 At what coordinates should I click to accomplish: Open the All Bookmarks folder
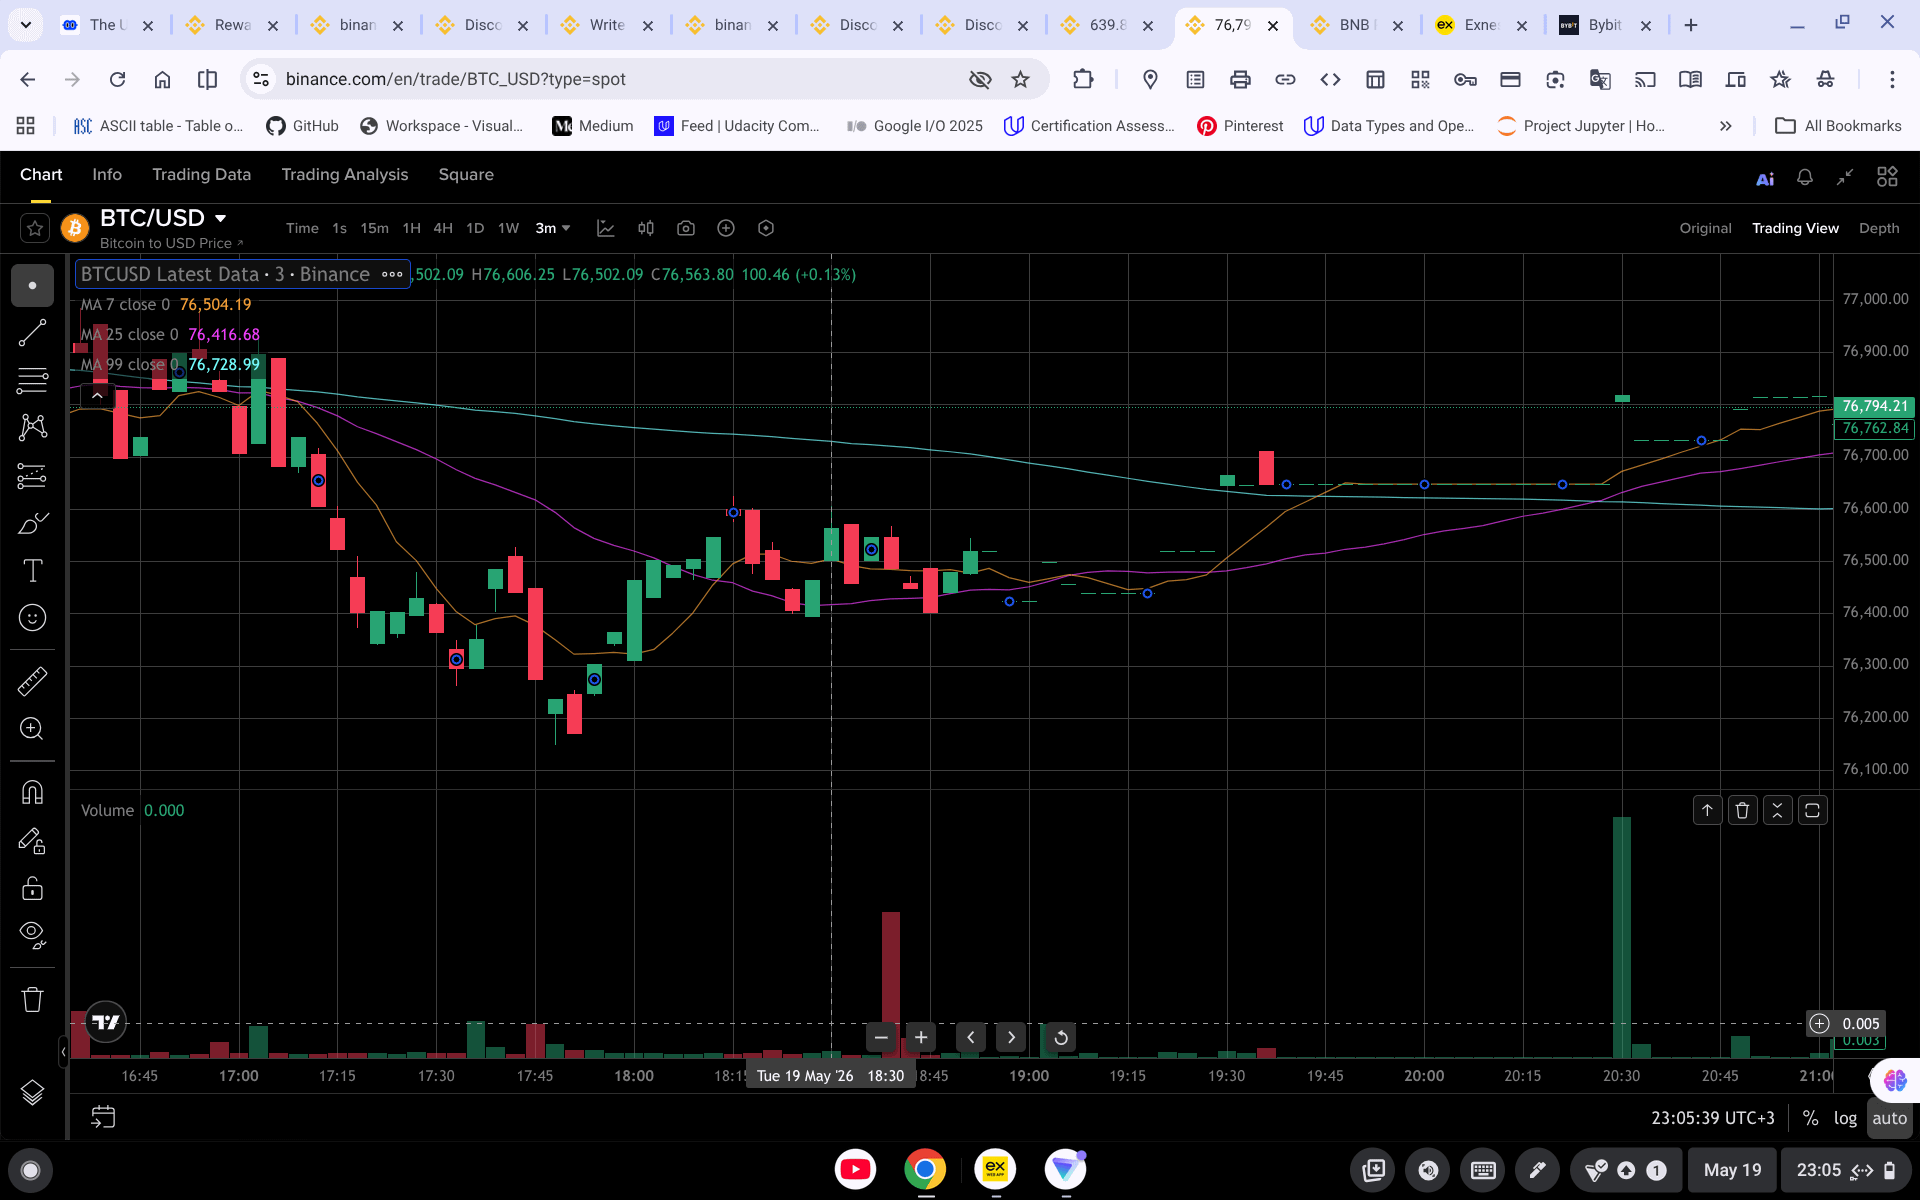[x=1838, y=126]
